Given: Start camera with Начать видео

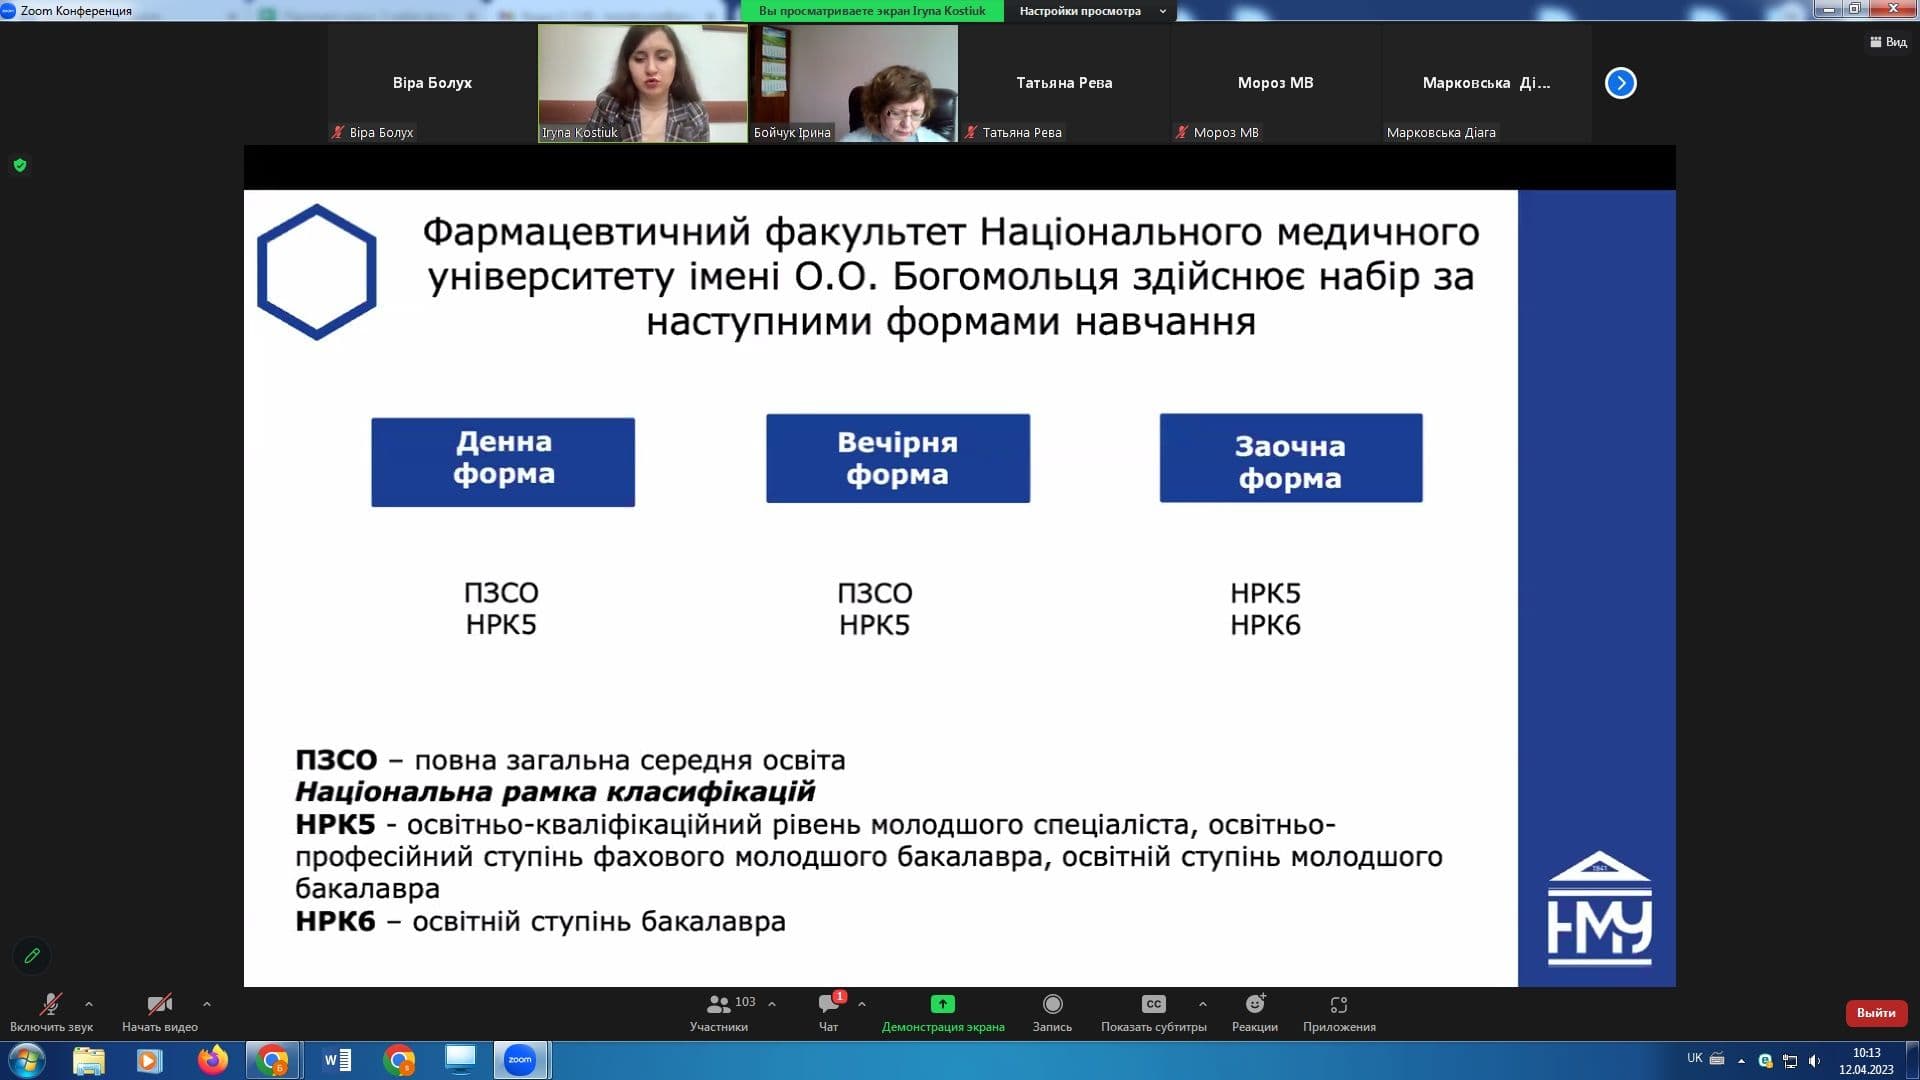Looking at the screenshot, I should pos(160,1013).
